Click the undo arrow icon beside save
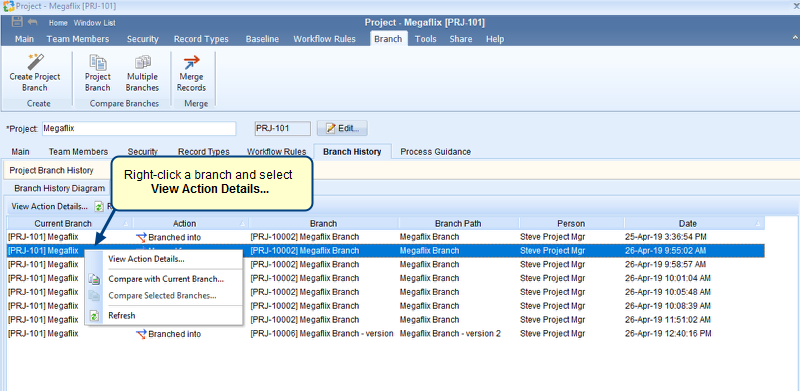 pyautogui.click(x=33, y=22)
